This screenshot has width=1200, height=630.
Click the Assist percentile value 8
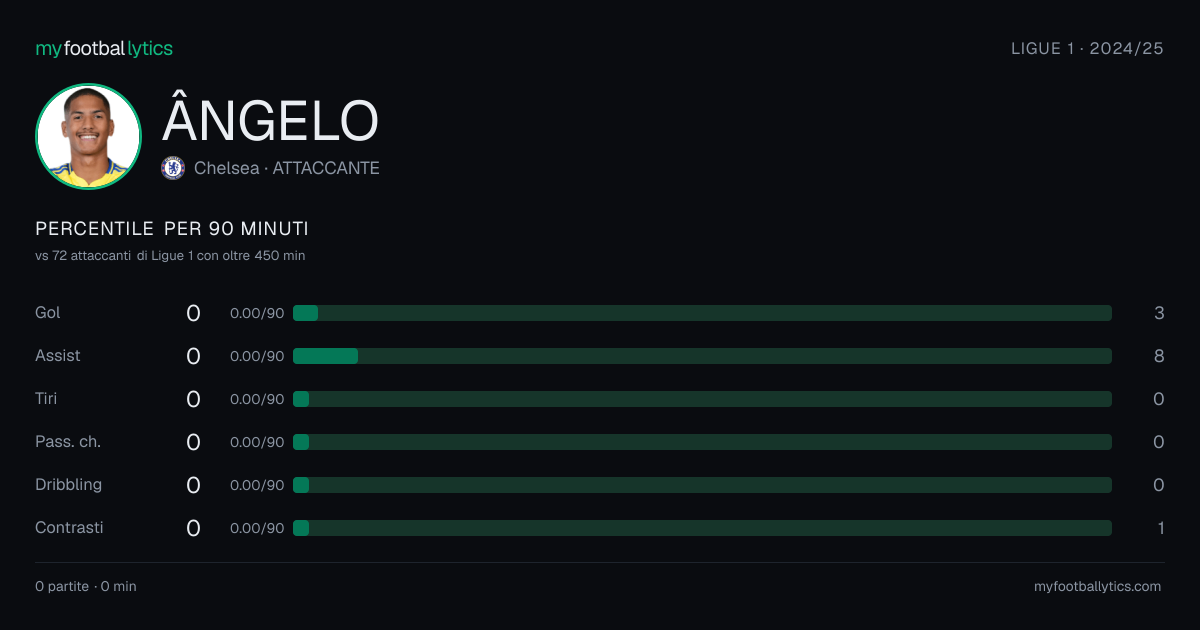(x=1159, y=356)
